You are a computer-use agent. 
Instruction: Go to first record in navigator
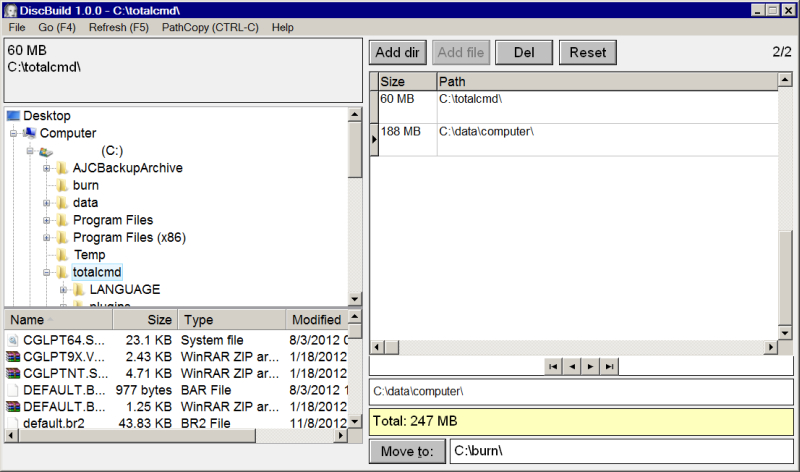[x=553, y=366]
